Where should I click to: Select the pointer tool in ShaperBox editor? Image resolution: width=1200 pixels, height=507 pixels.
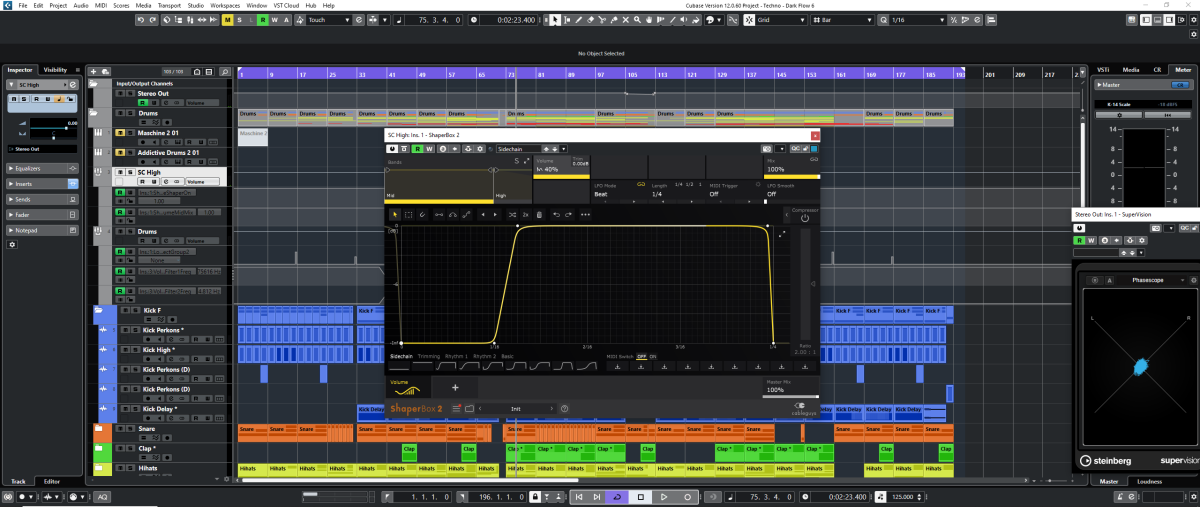(395, 214)
